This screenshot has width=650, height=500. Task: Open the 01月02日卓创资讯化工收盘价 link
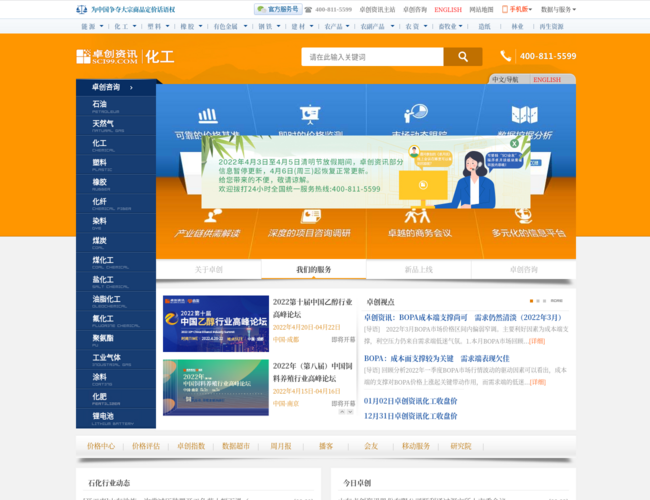click(410, 401)
